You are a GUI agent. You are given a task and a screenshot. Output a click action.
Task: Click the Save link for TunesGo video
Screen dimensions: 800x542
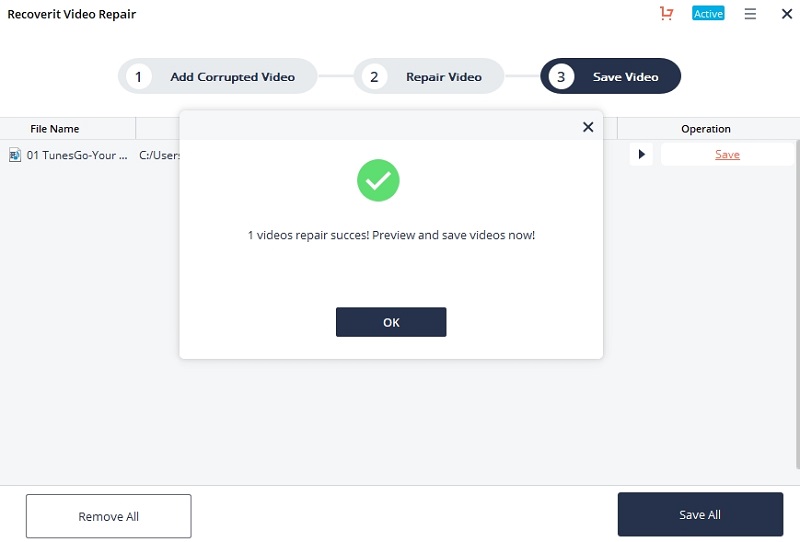(727, 155)
